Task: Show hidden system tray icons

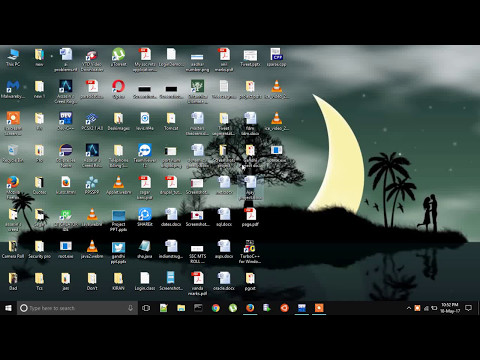Action: click(x=409, y=308)
